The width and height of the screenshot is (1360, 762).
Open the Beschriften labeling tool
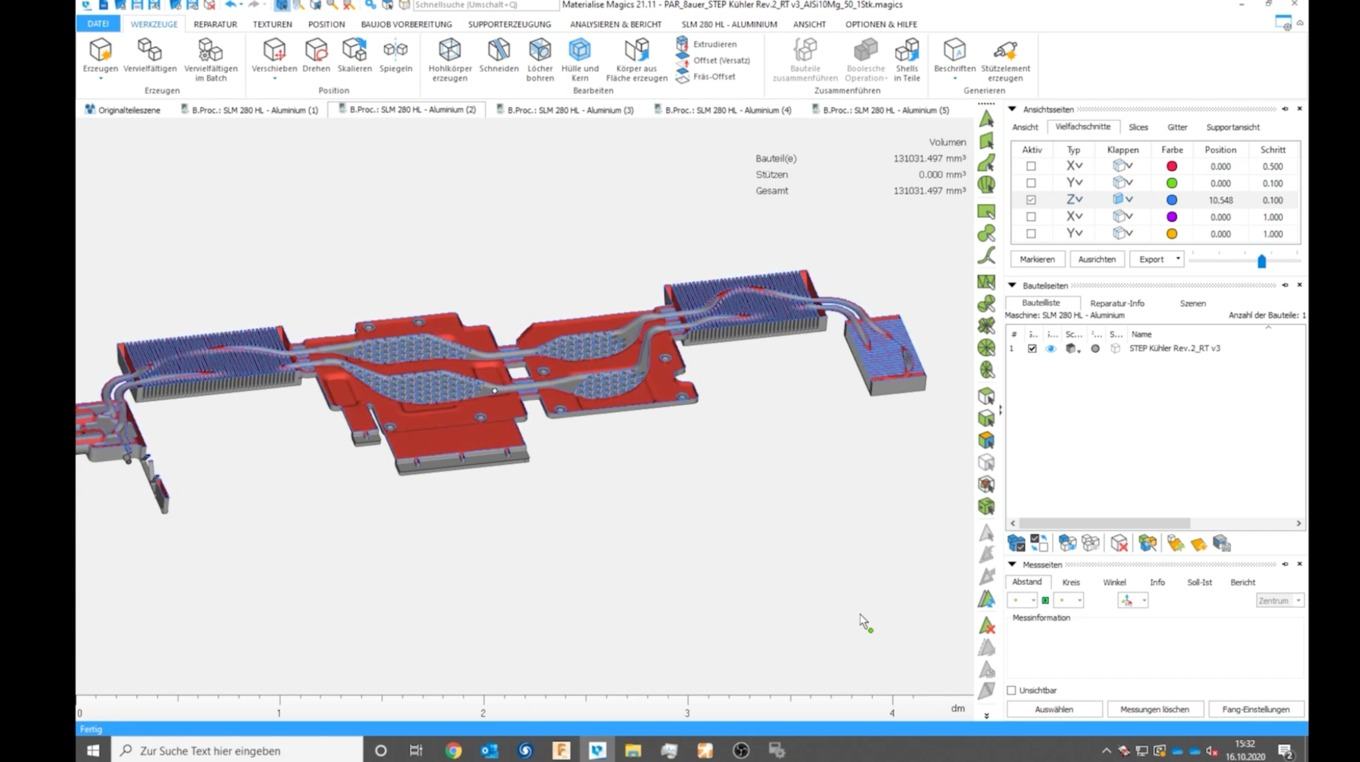pos(954,57)
